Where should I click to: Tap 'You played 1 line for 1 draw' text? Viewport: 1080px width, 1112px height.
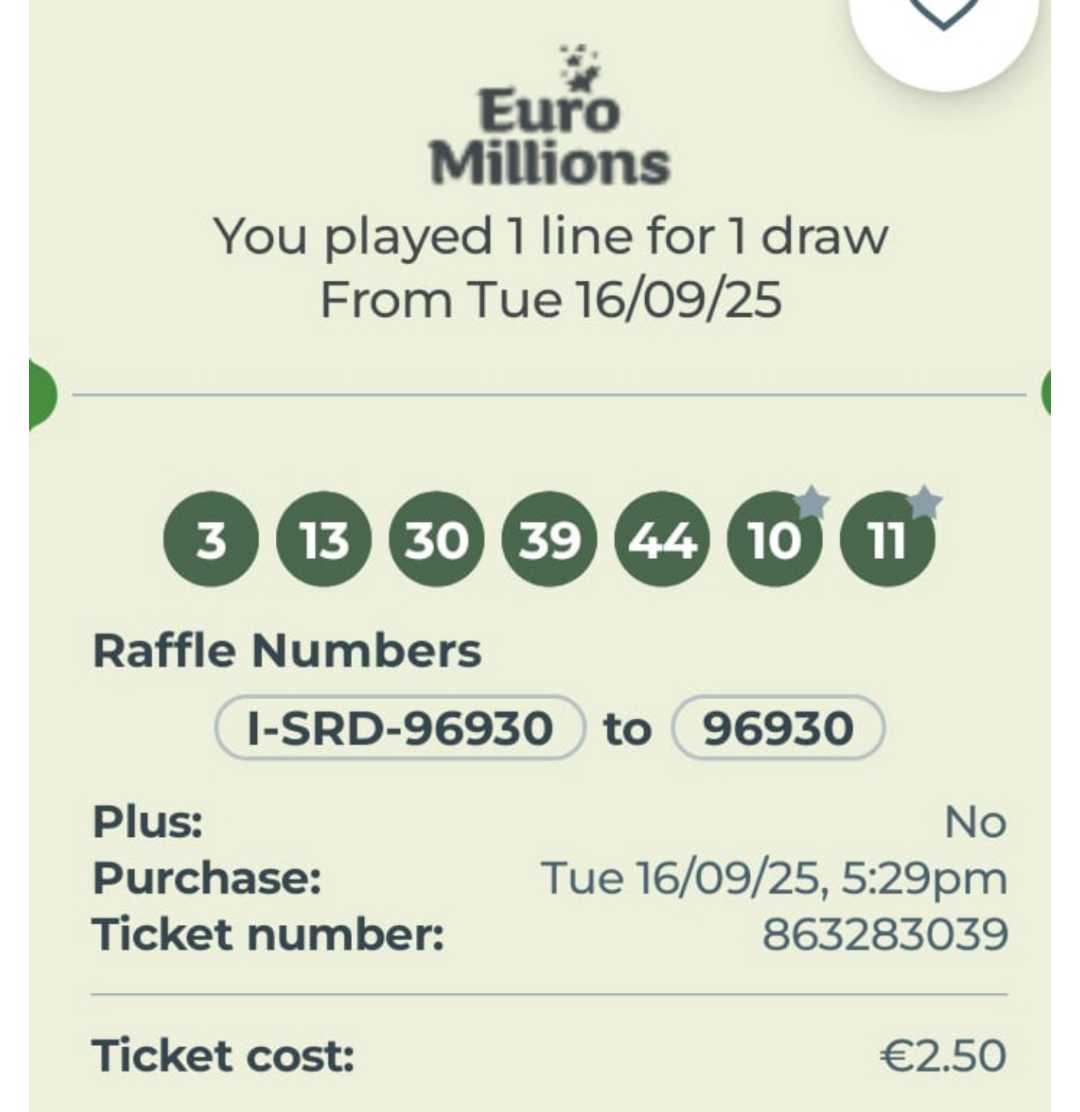[x=550, y=237]
